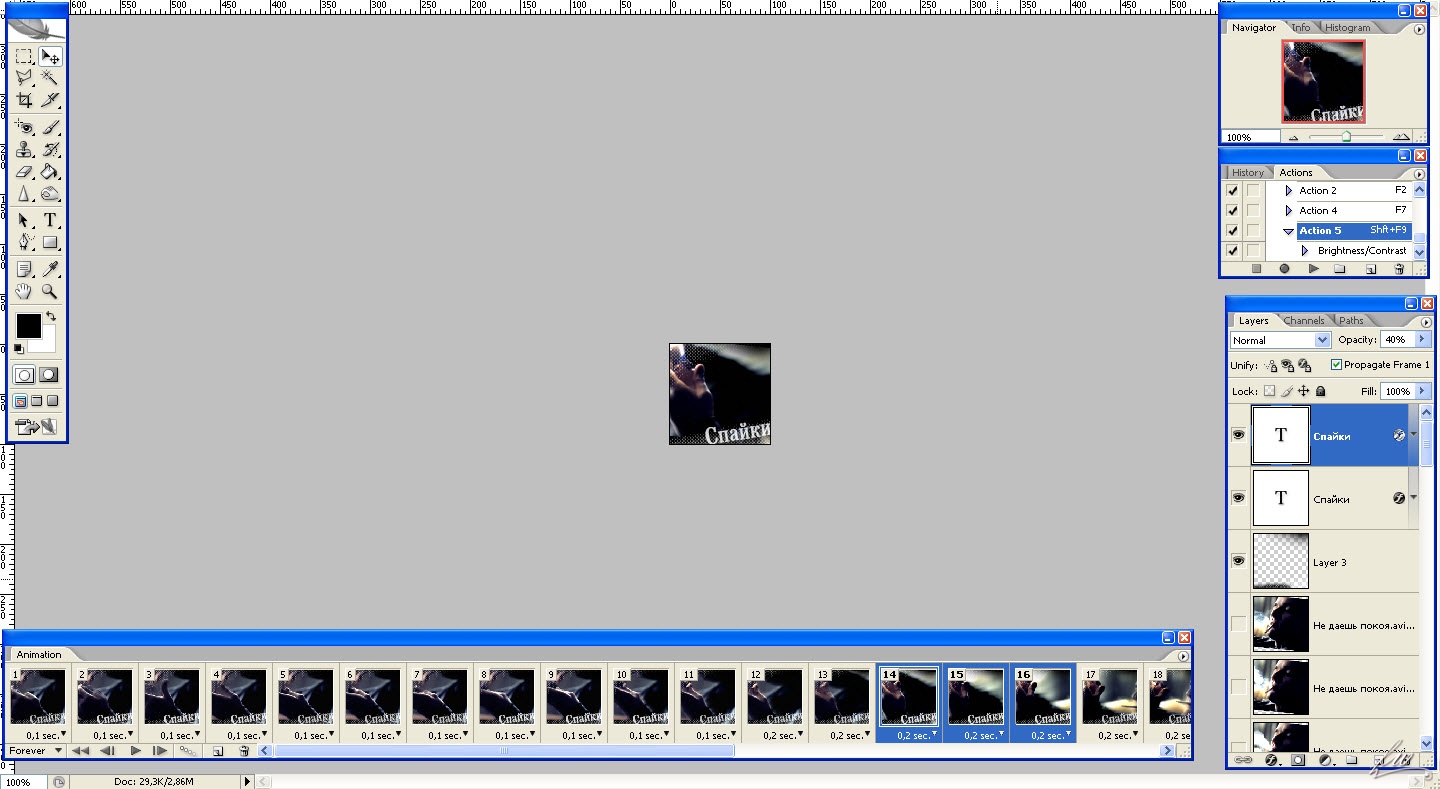Open the Forever looping options dropdown

[36, 751]
